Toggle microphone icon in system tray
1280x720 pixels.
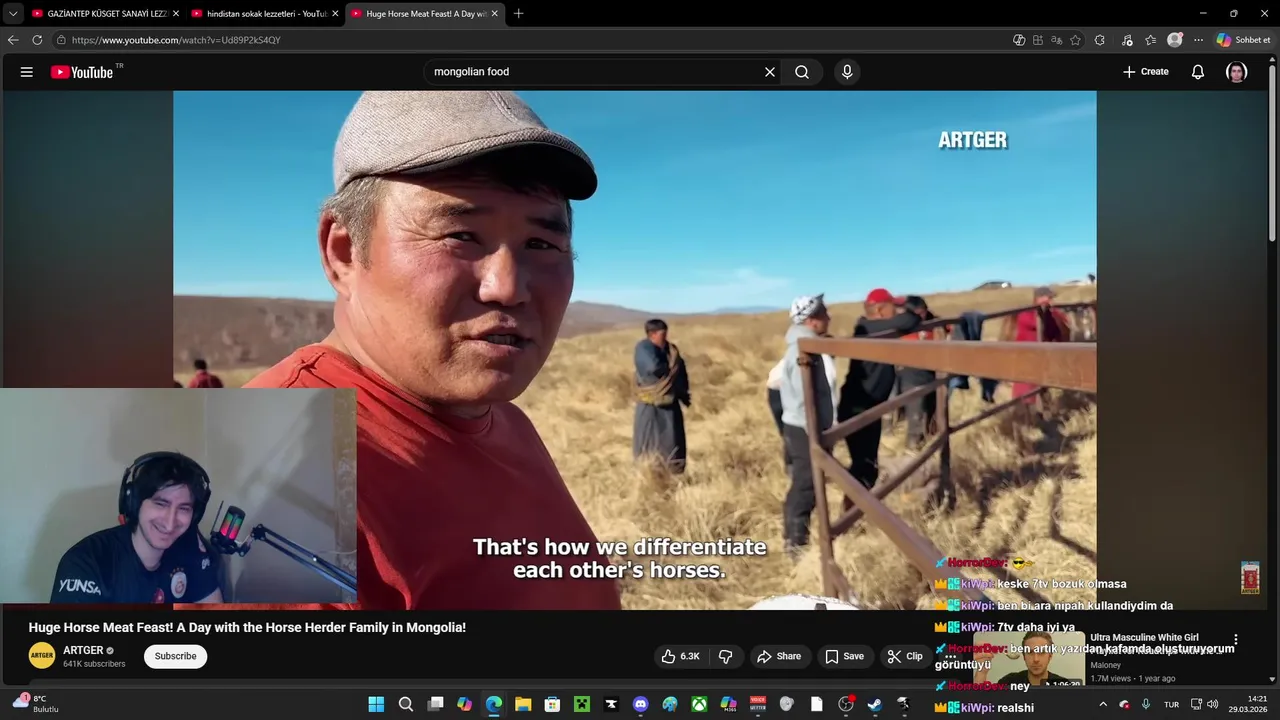point(1146,704)
